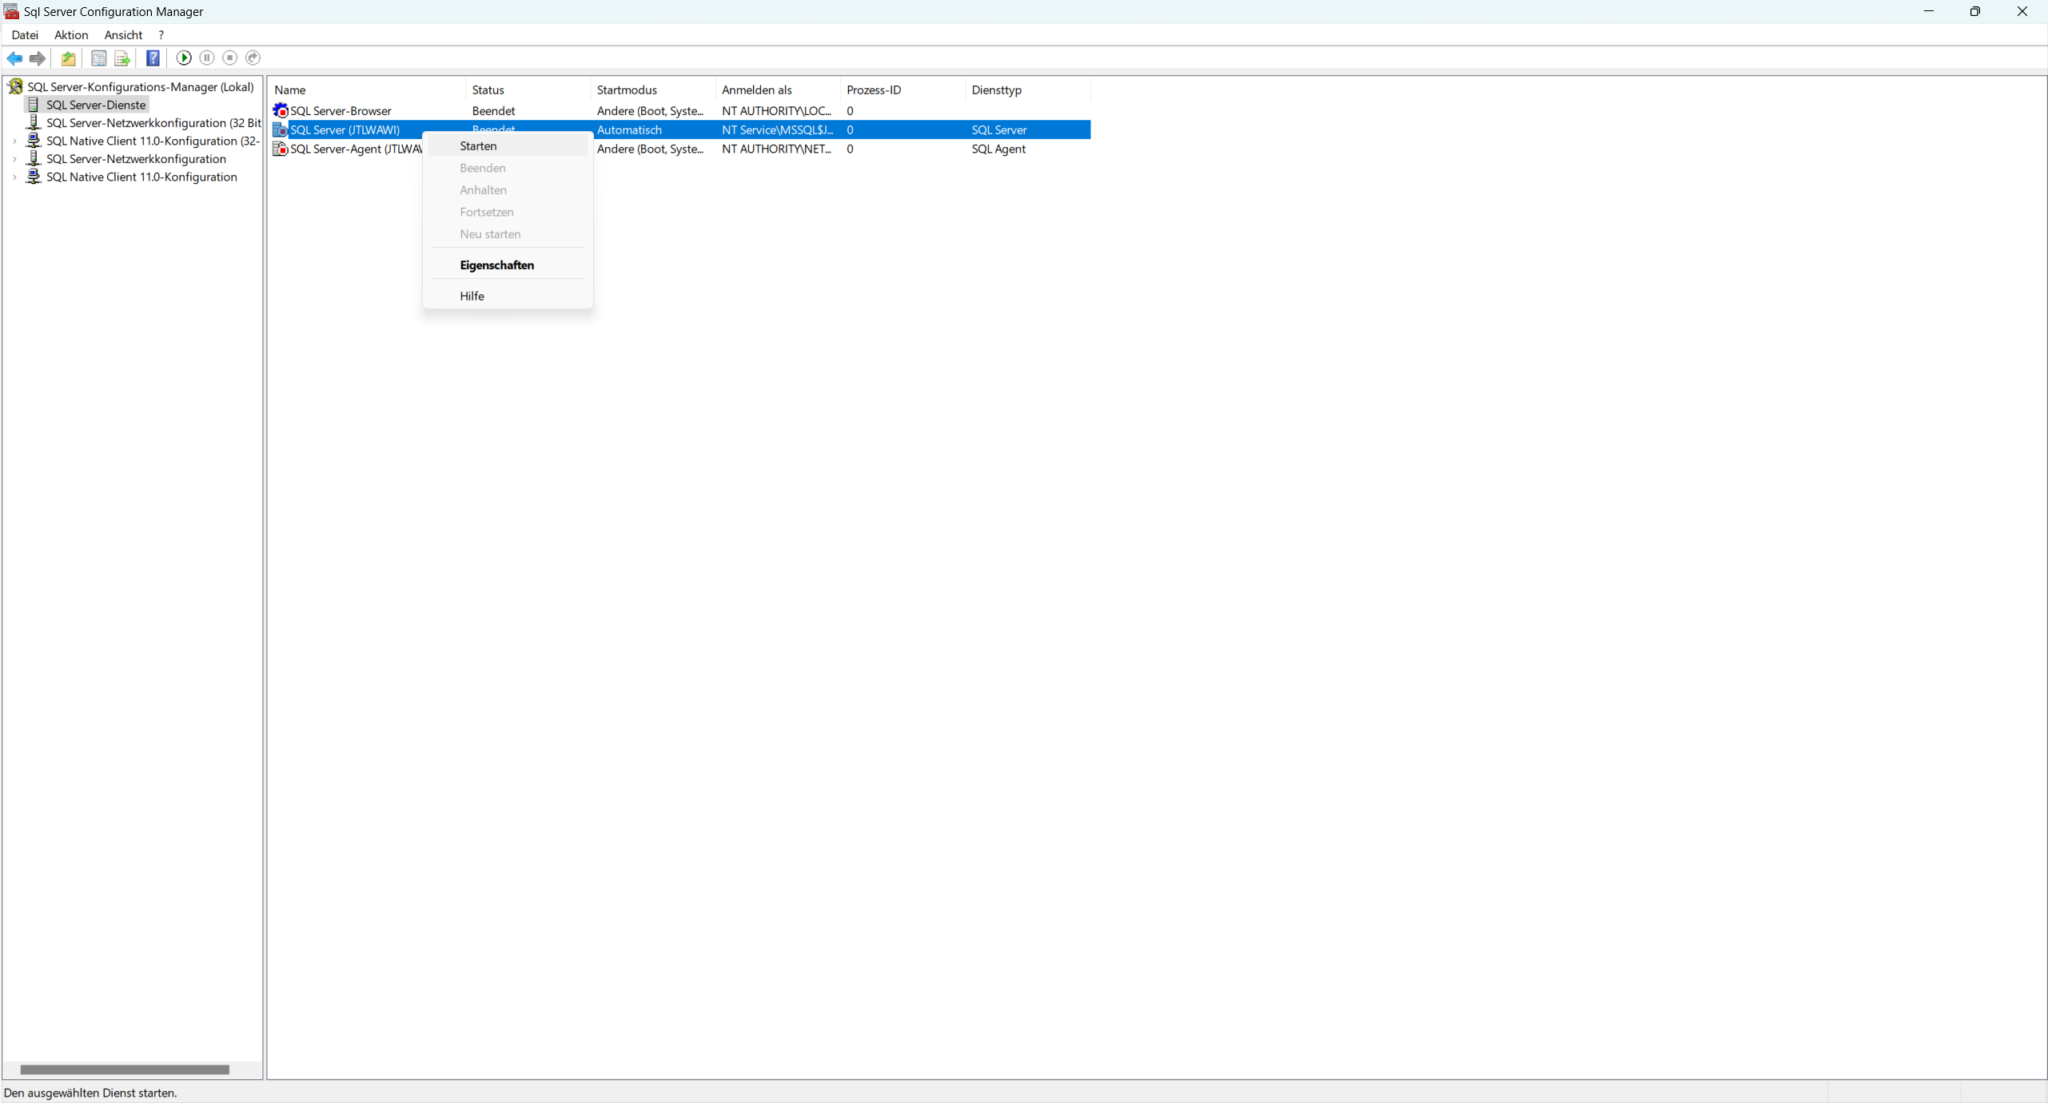Viewport: 2048px width, 1103px height.
Task: Select SQL Native Client 11.0-Konfiguration (32- item
Action: (x=153, y=141)
